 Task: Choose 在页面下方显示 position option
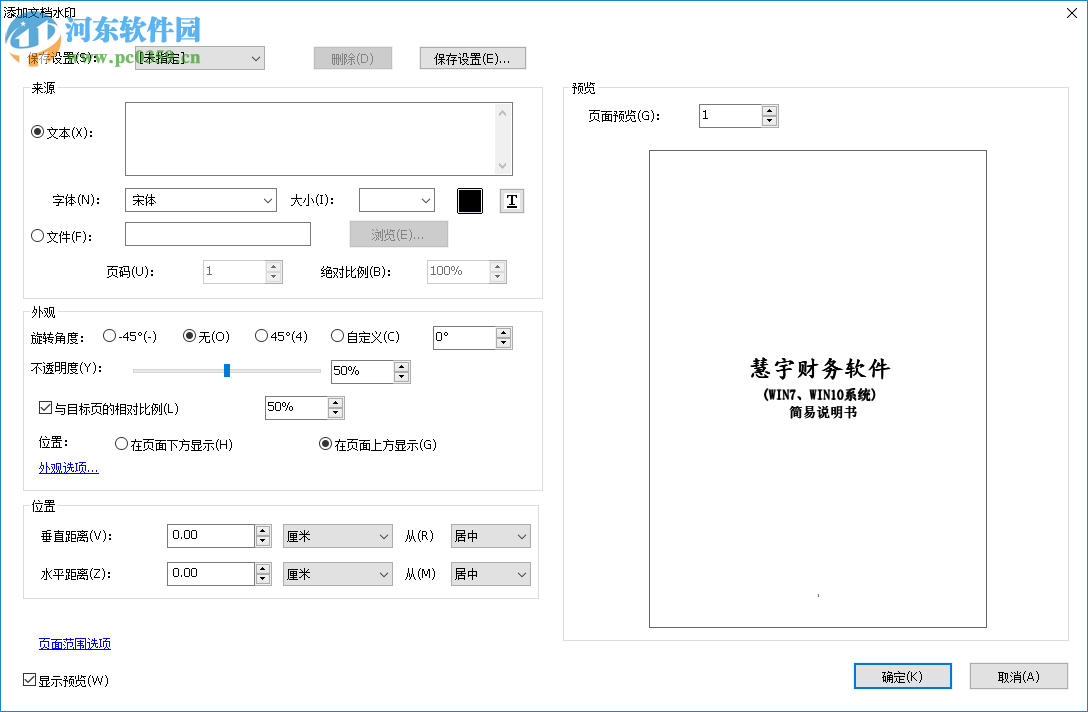[x=122, y=444]
